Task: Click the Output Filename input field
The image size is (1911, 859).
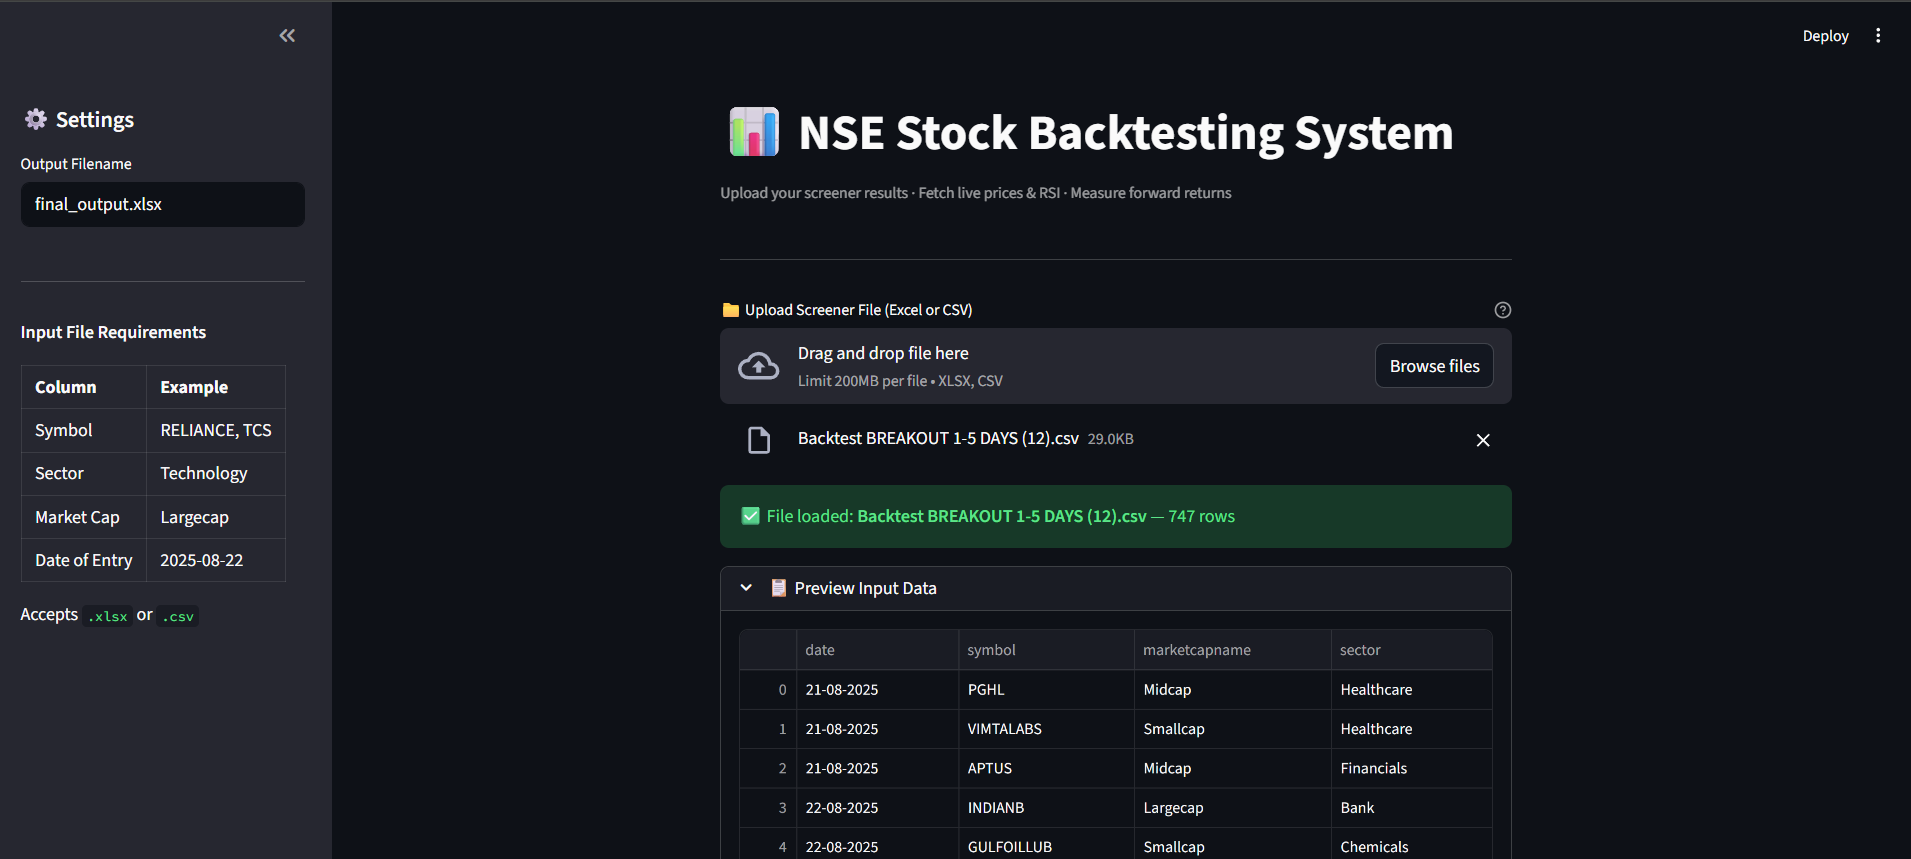Action: coord(163,204)
